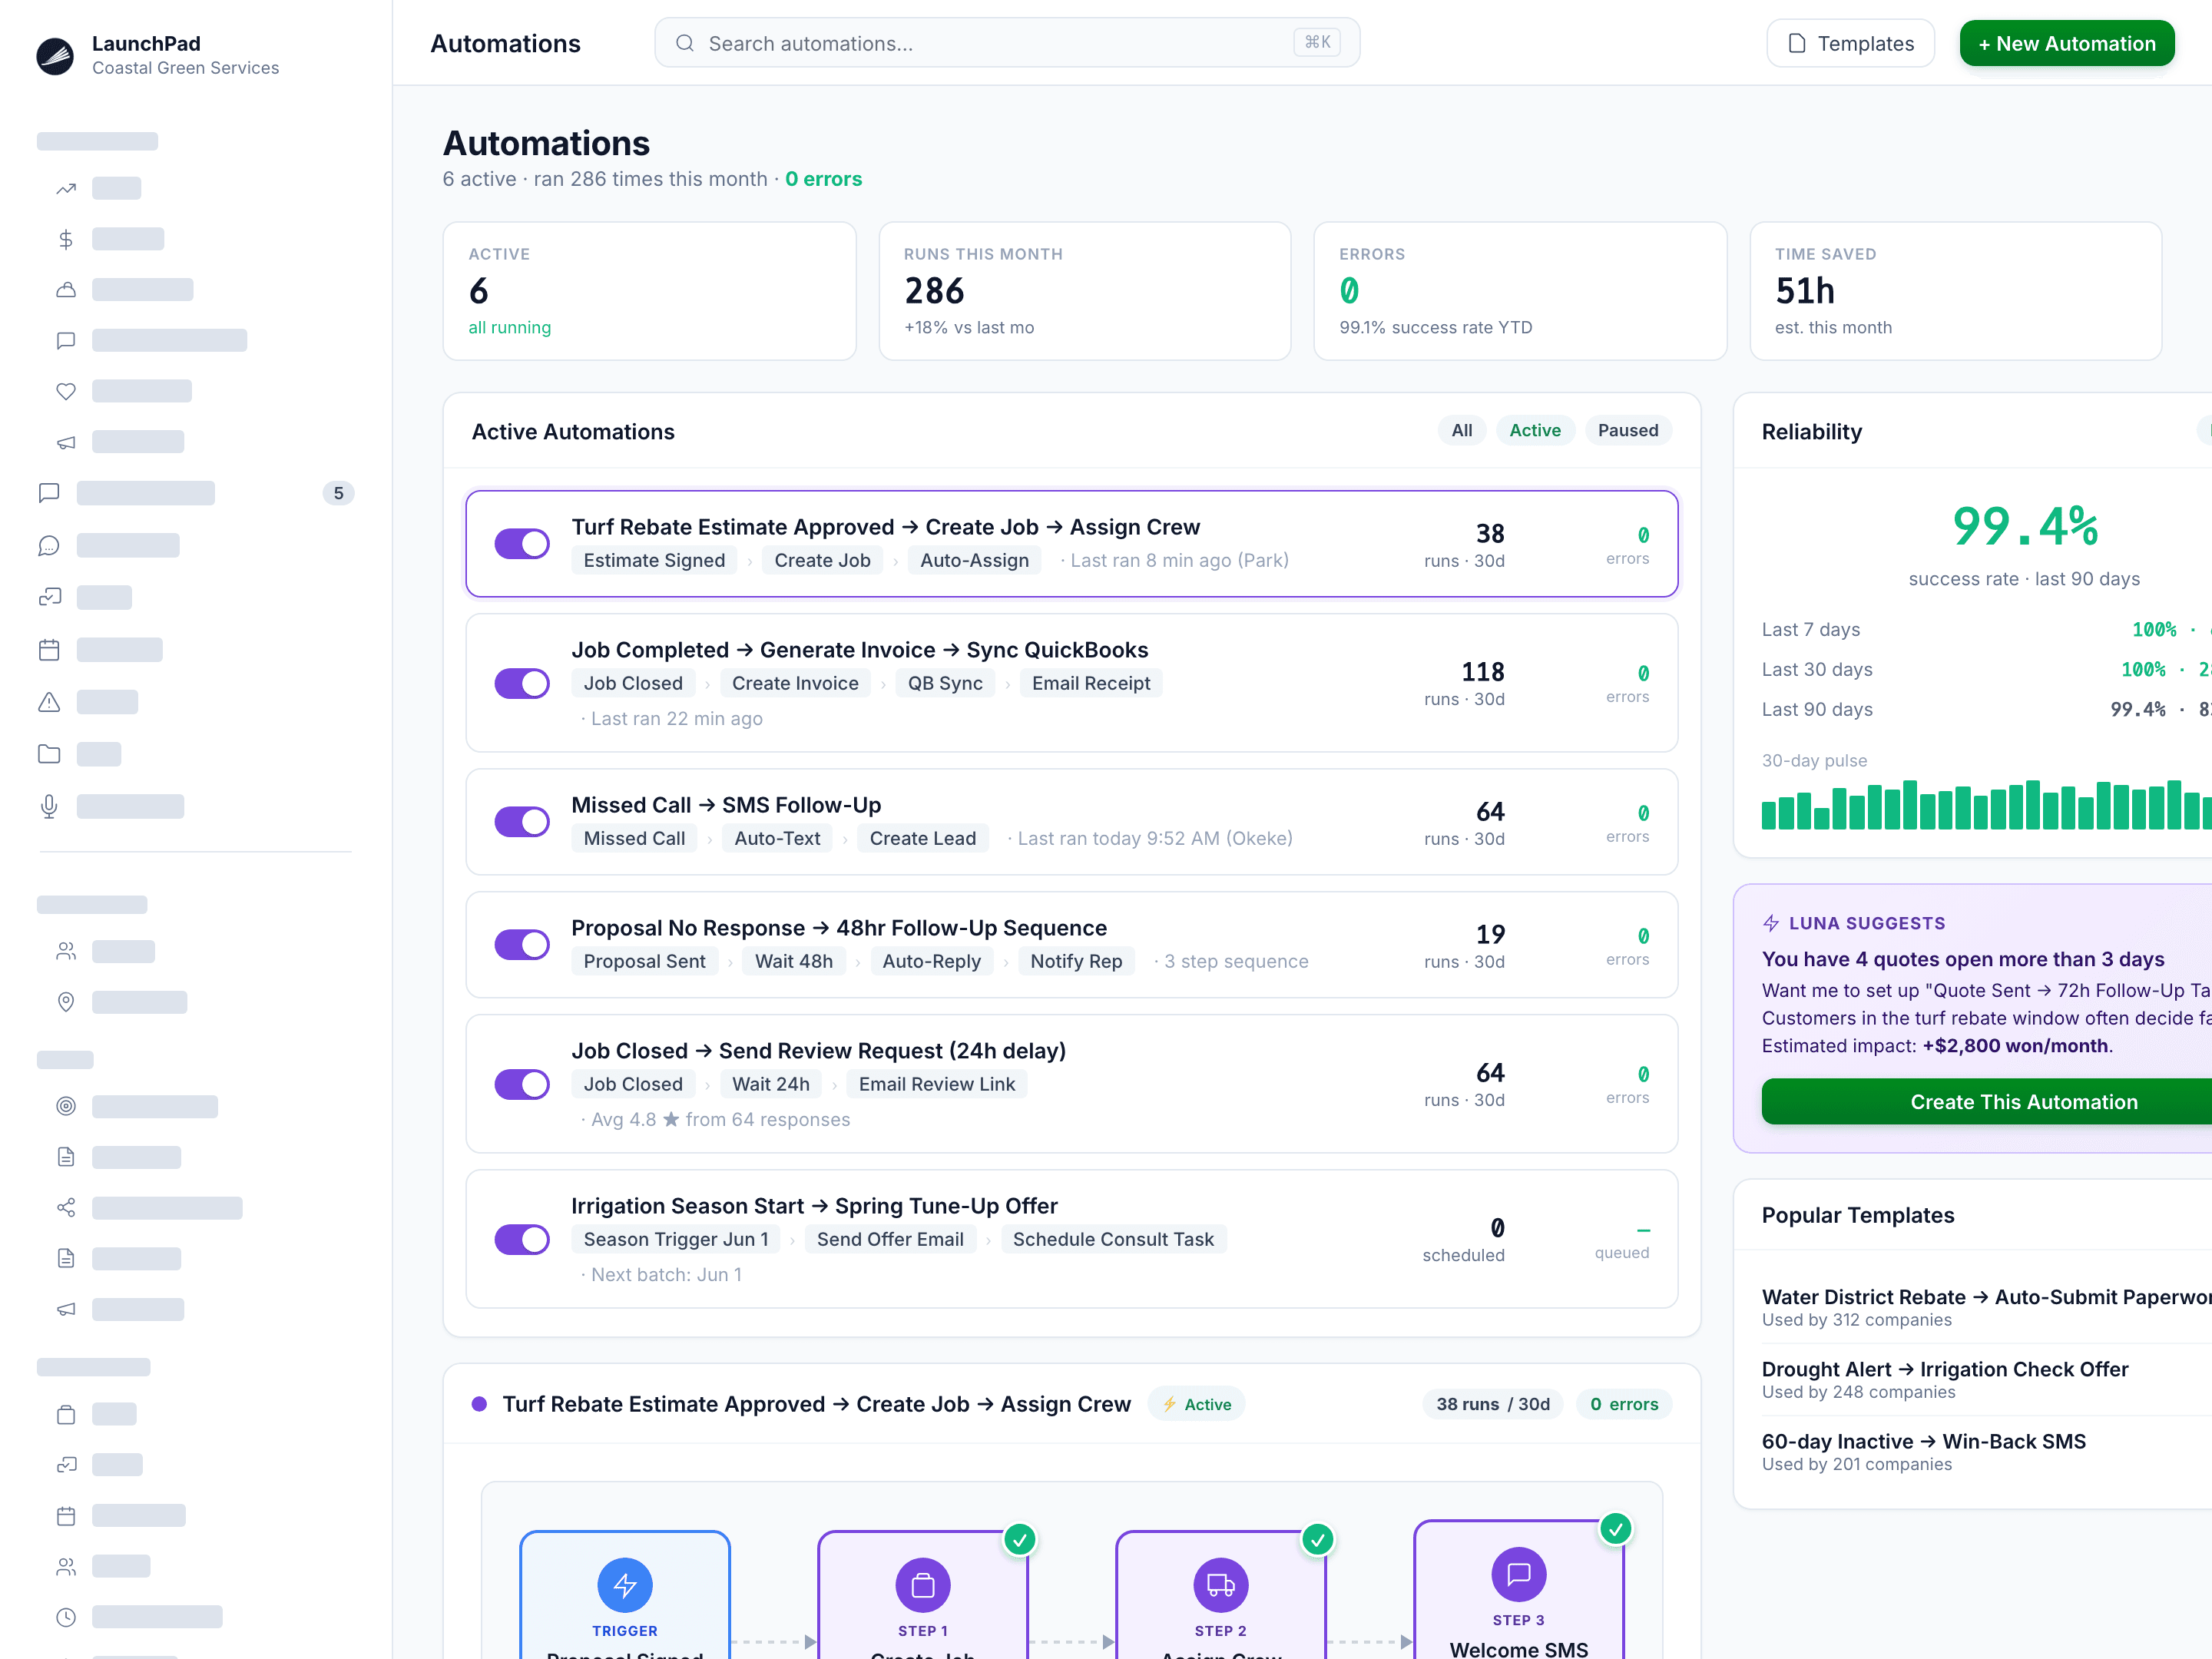Open the share nodes sidebar icon

66,1208
